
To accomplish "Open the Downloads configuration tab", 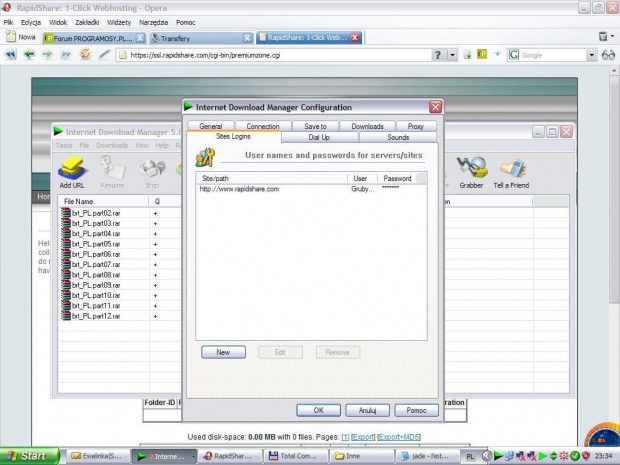I will click(x=367, y=126).
